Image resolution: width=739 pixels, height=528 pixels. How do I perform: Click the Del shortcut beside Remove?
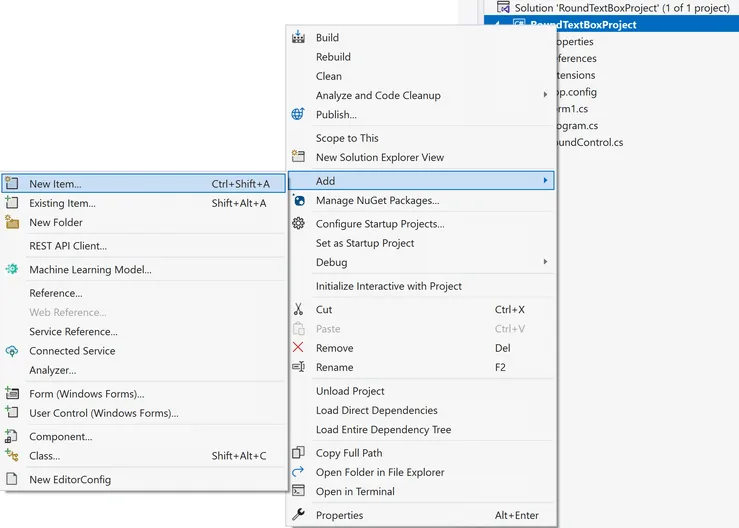click(x=502, y=347)
